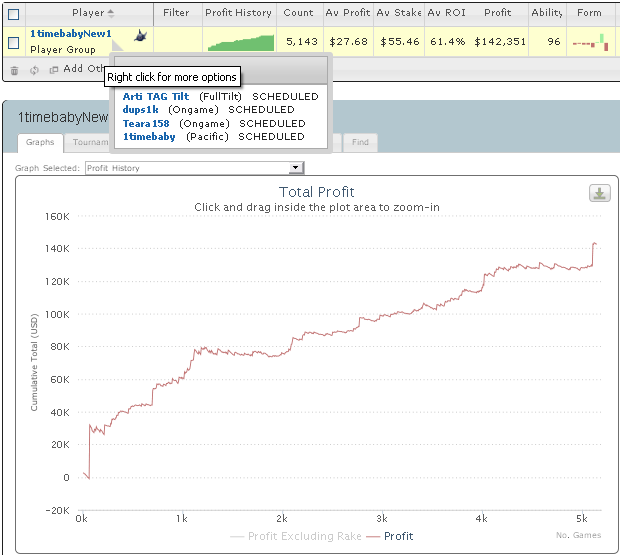Toggle Profit Excluding Rake legend series

(x=296, y=537)
